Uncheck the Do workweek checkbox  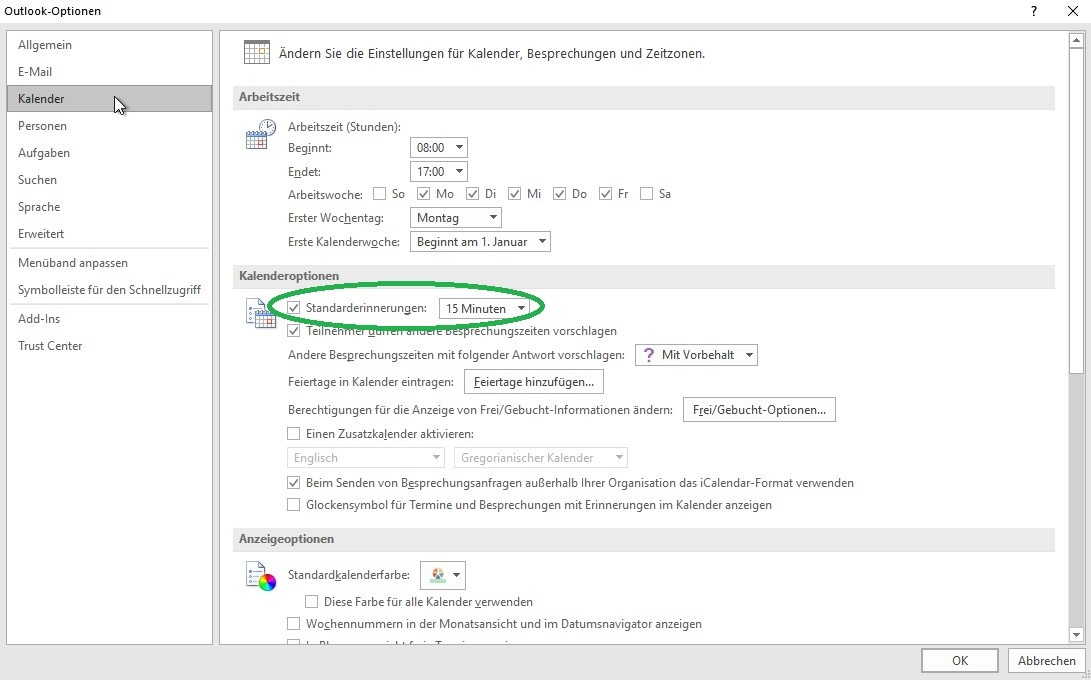click(559, 193)
